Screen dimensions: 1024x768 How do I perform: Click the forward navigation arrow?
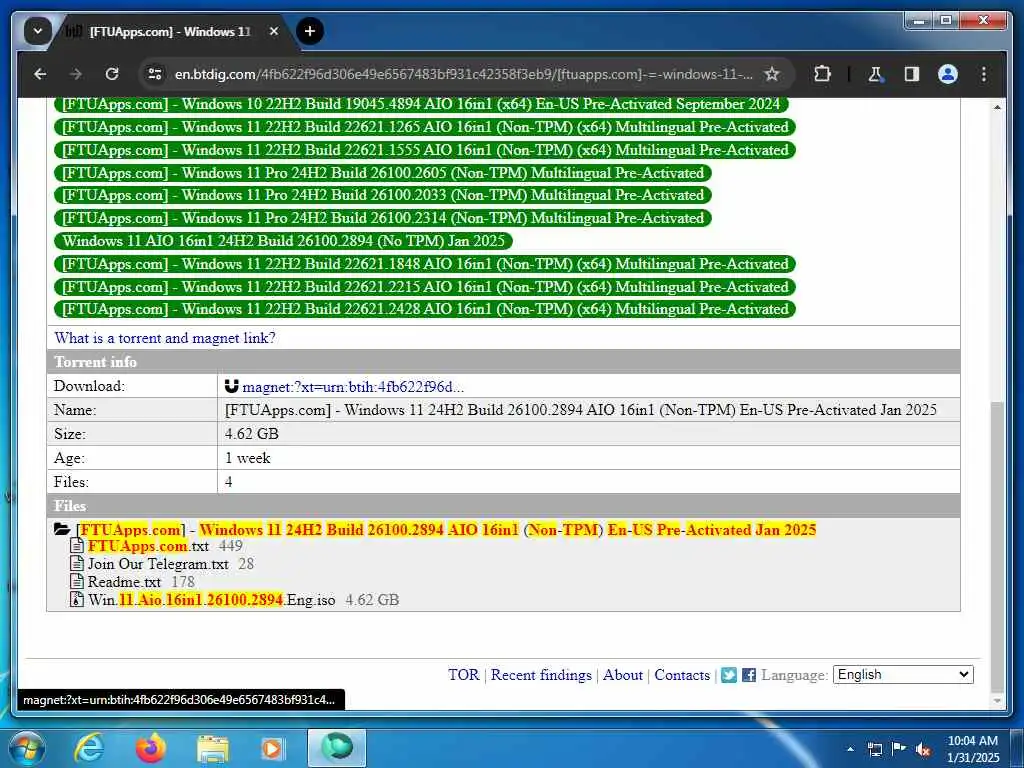(x=76, y=74)
